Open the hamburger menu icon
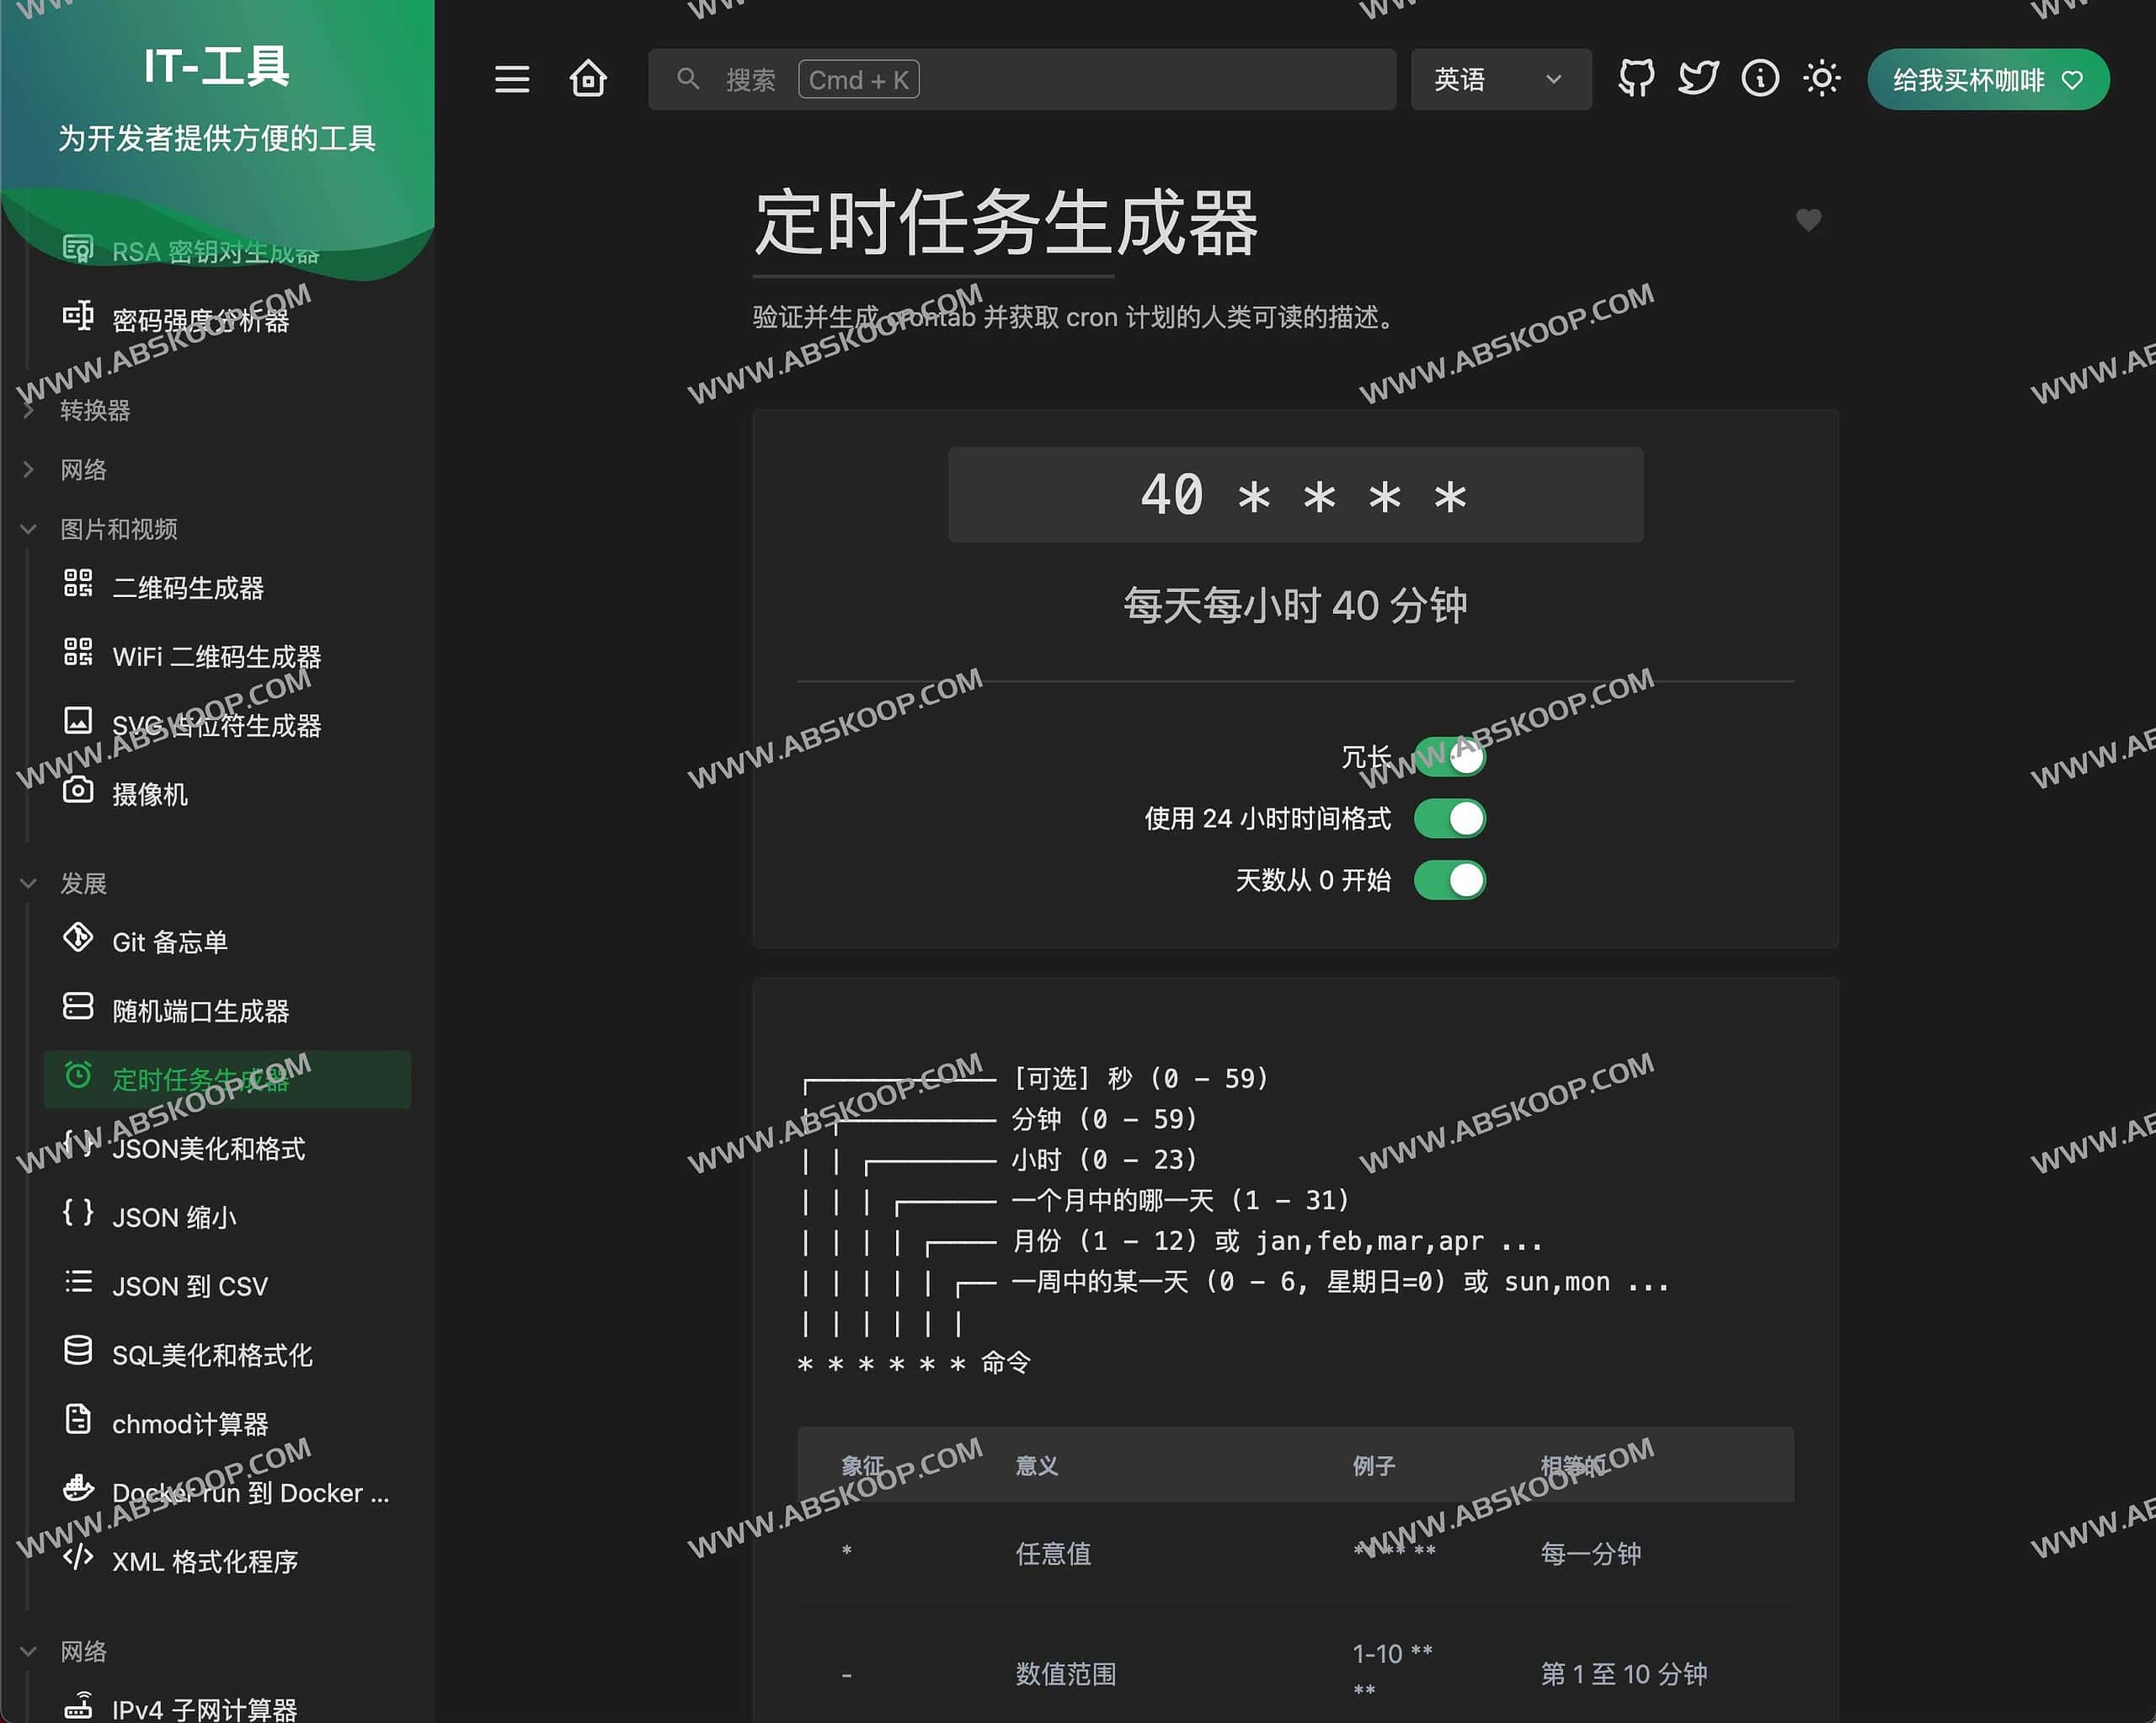This screenshot has width=2156, height=1723. point(513,79)
